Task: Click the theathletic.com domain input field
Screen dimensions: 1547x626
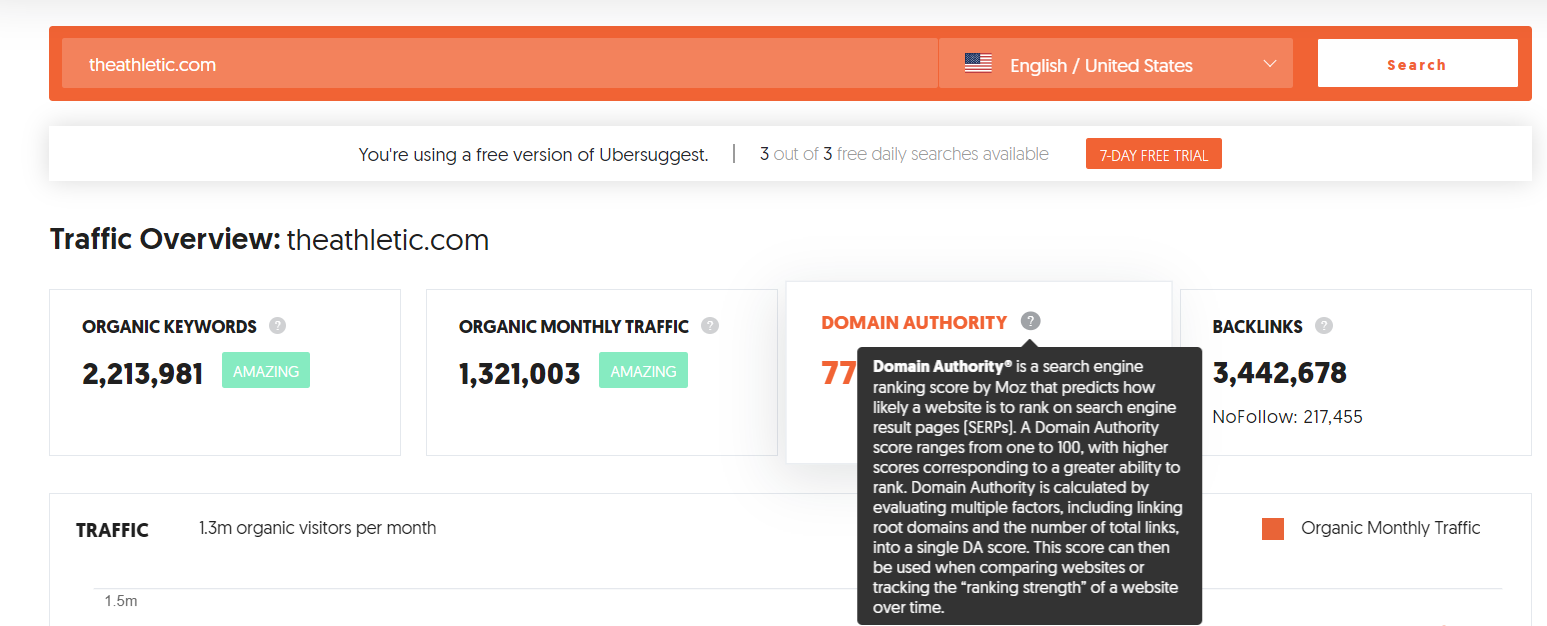Action: tap(500, 64)
